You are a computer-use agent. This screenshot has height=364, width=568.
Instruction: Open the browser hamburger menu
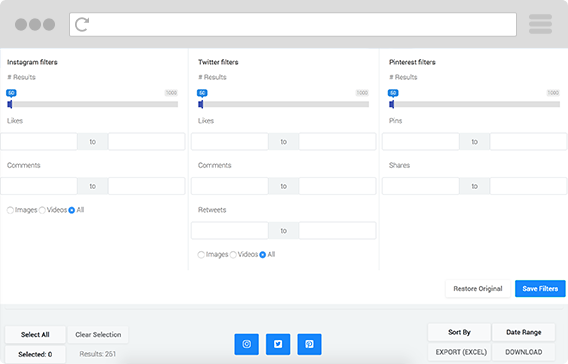(x=540, y=24)
